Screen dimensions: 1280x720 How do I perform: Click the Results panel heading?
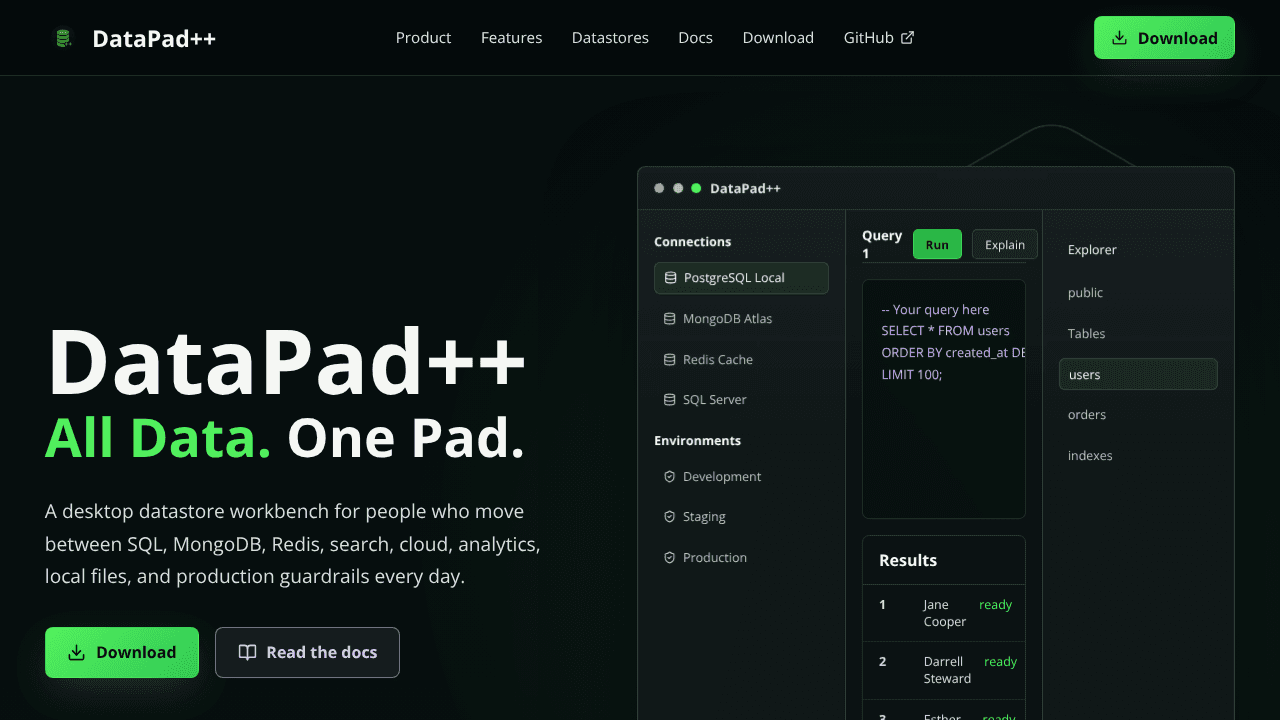(x=908, y=560)
